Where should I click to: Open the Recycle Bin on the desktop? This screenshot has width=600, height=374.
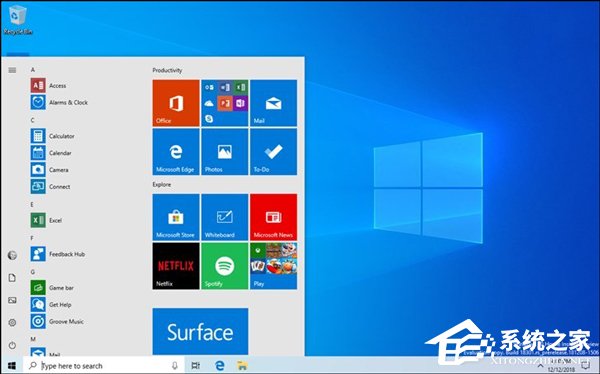point(18,20)
